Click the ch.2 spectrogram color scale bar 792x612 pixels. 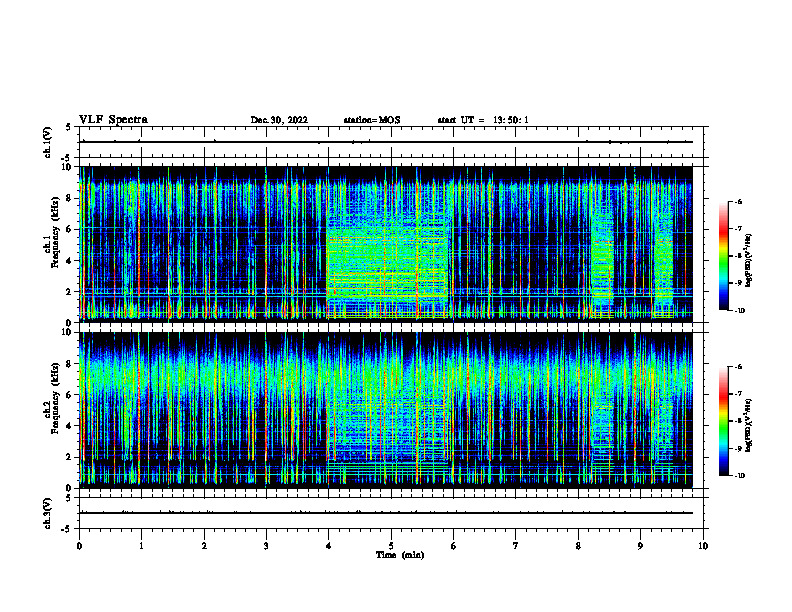point(724,421)
